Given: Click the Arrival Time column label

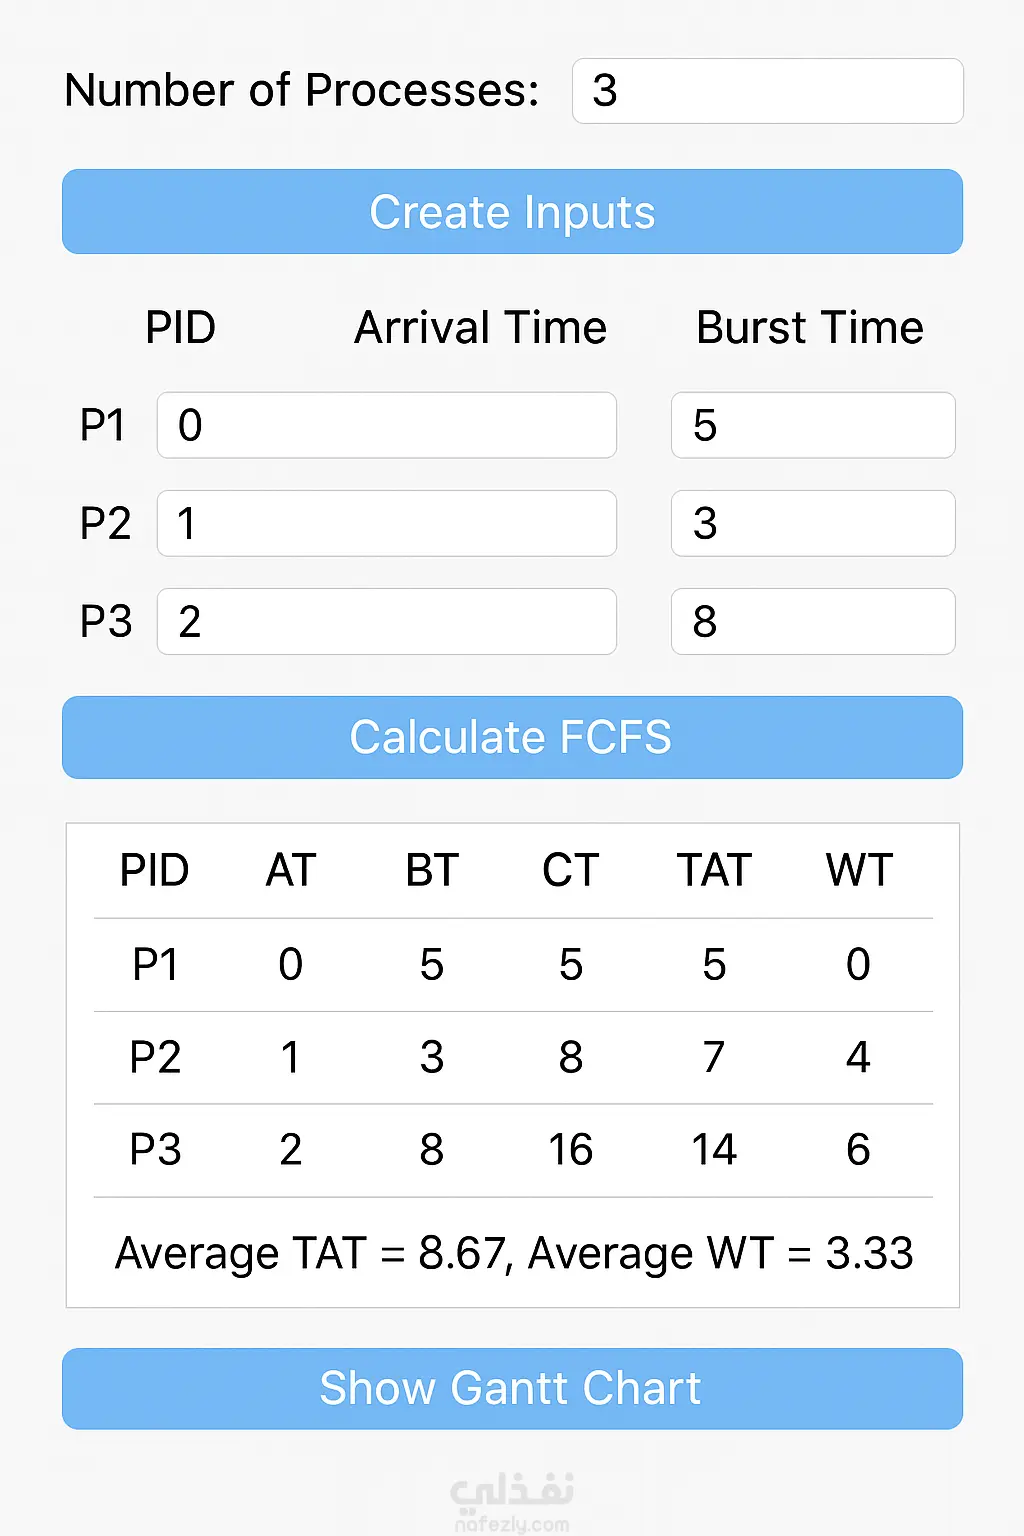Looking at the screenshot, I should [480, 328].
